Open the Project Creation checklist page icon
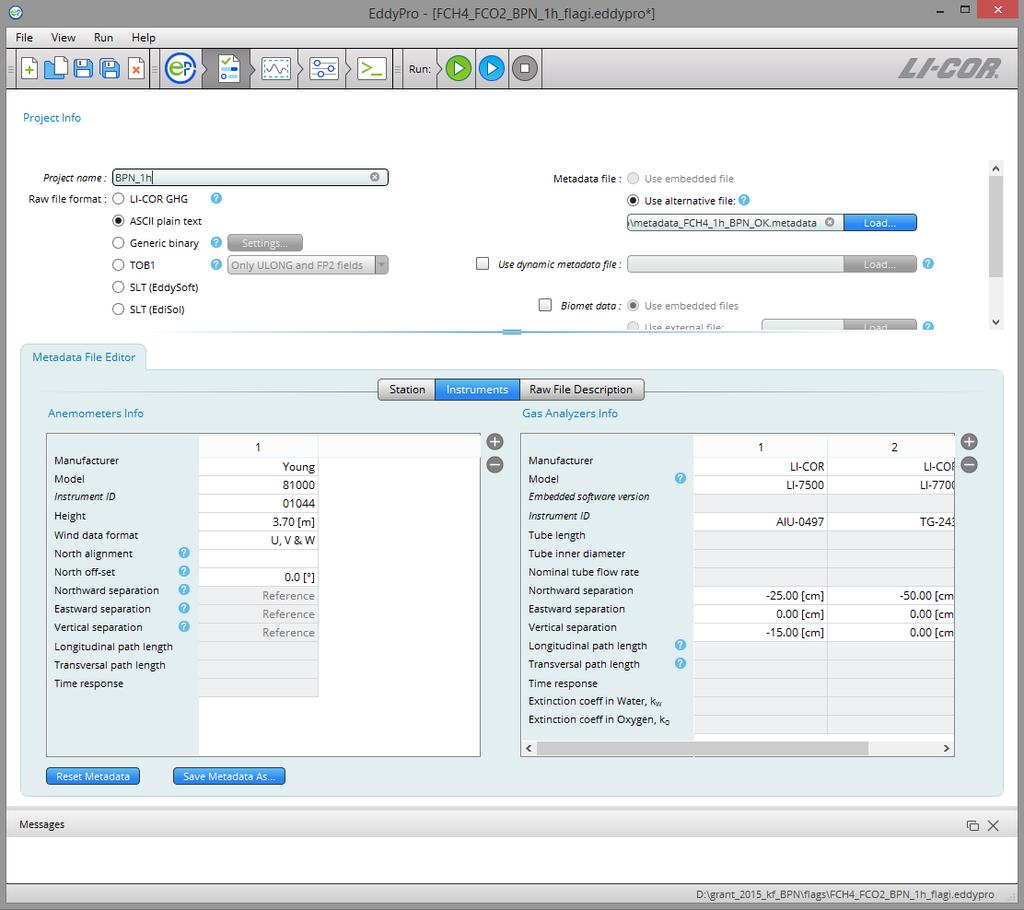 [x=229, y=68]
